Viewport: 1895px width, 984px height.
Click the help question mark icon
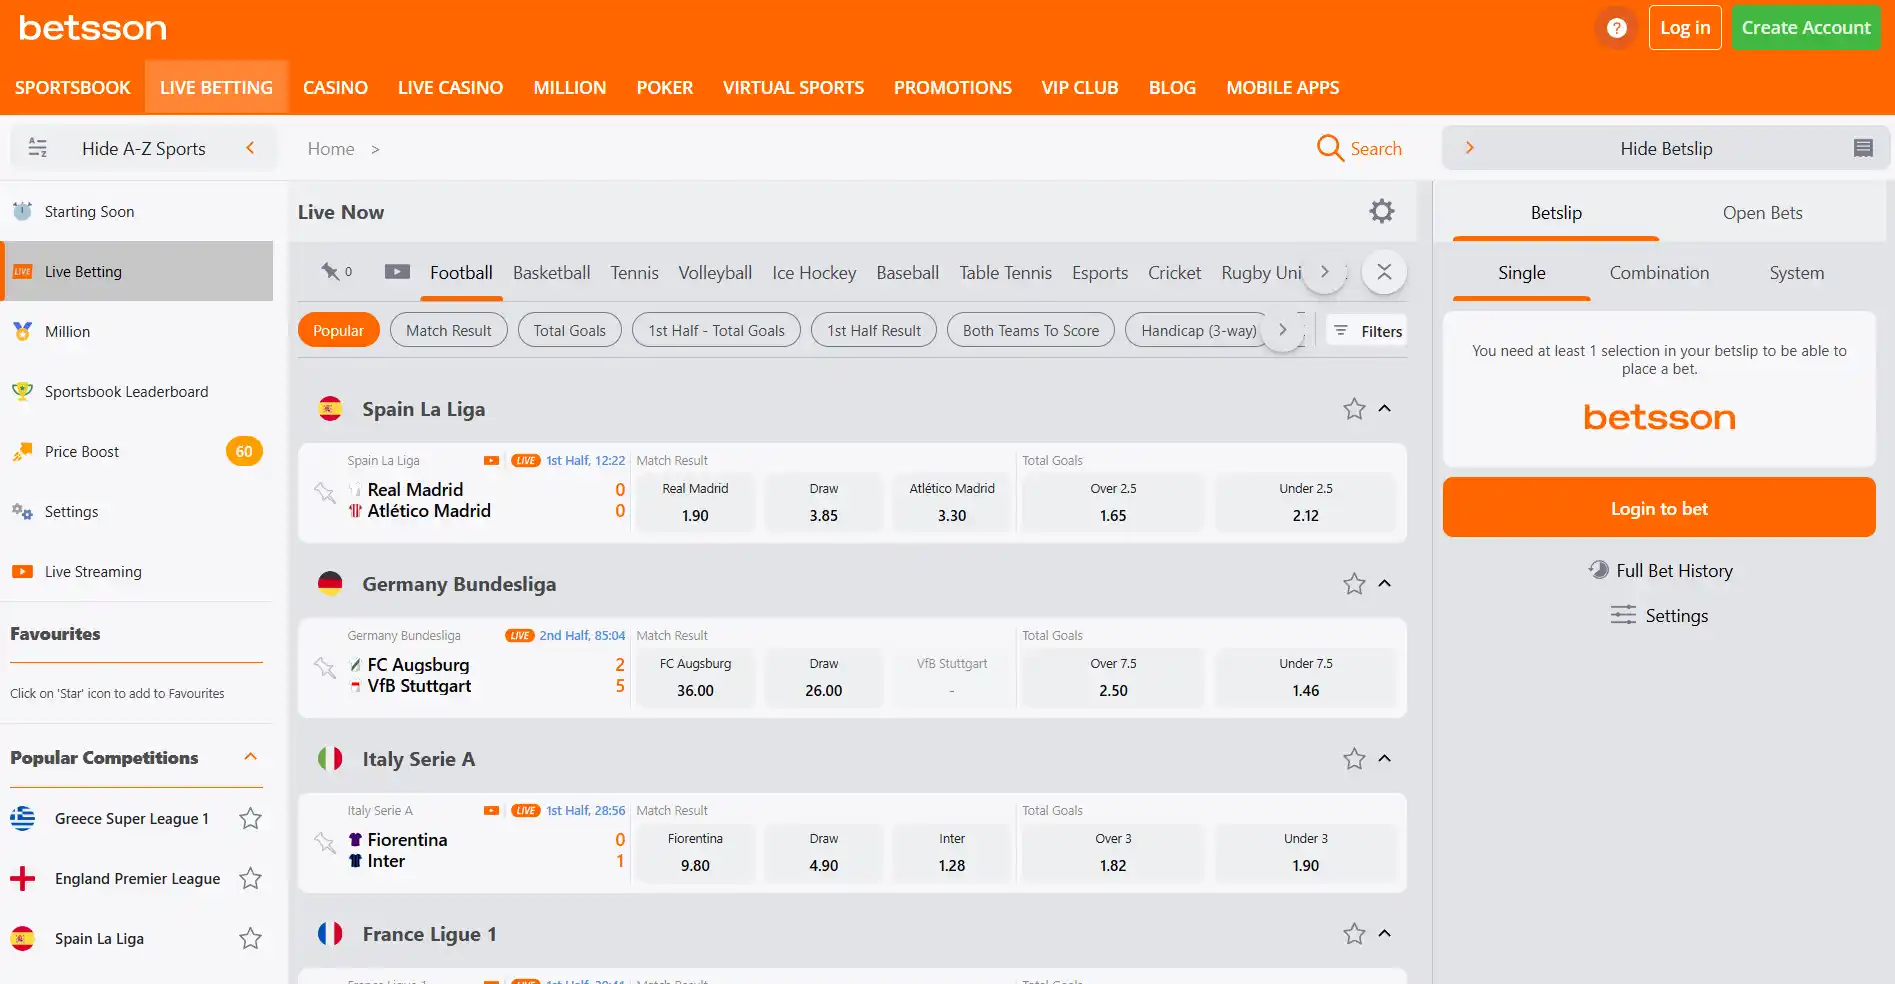pyautogui.click(x=1616, y=28)
